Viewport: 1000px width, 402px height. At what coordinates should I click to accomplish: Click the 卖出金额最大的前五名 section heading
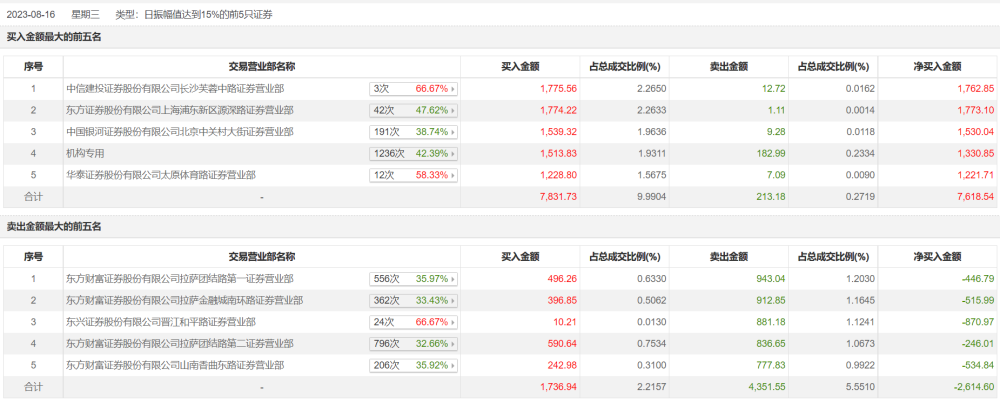[54, 227]
